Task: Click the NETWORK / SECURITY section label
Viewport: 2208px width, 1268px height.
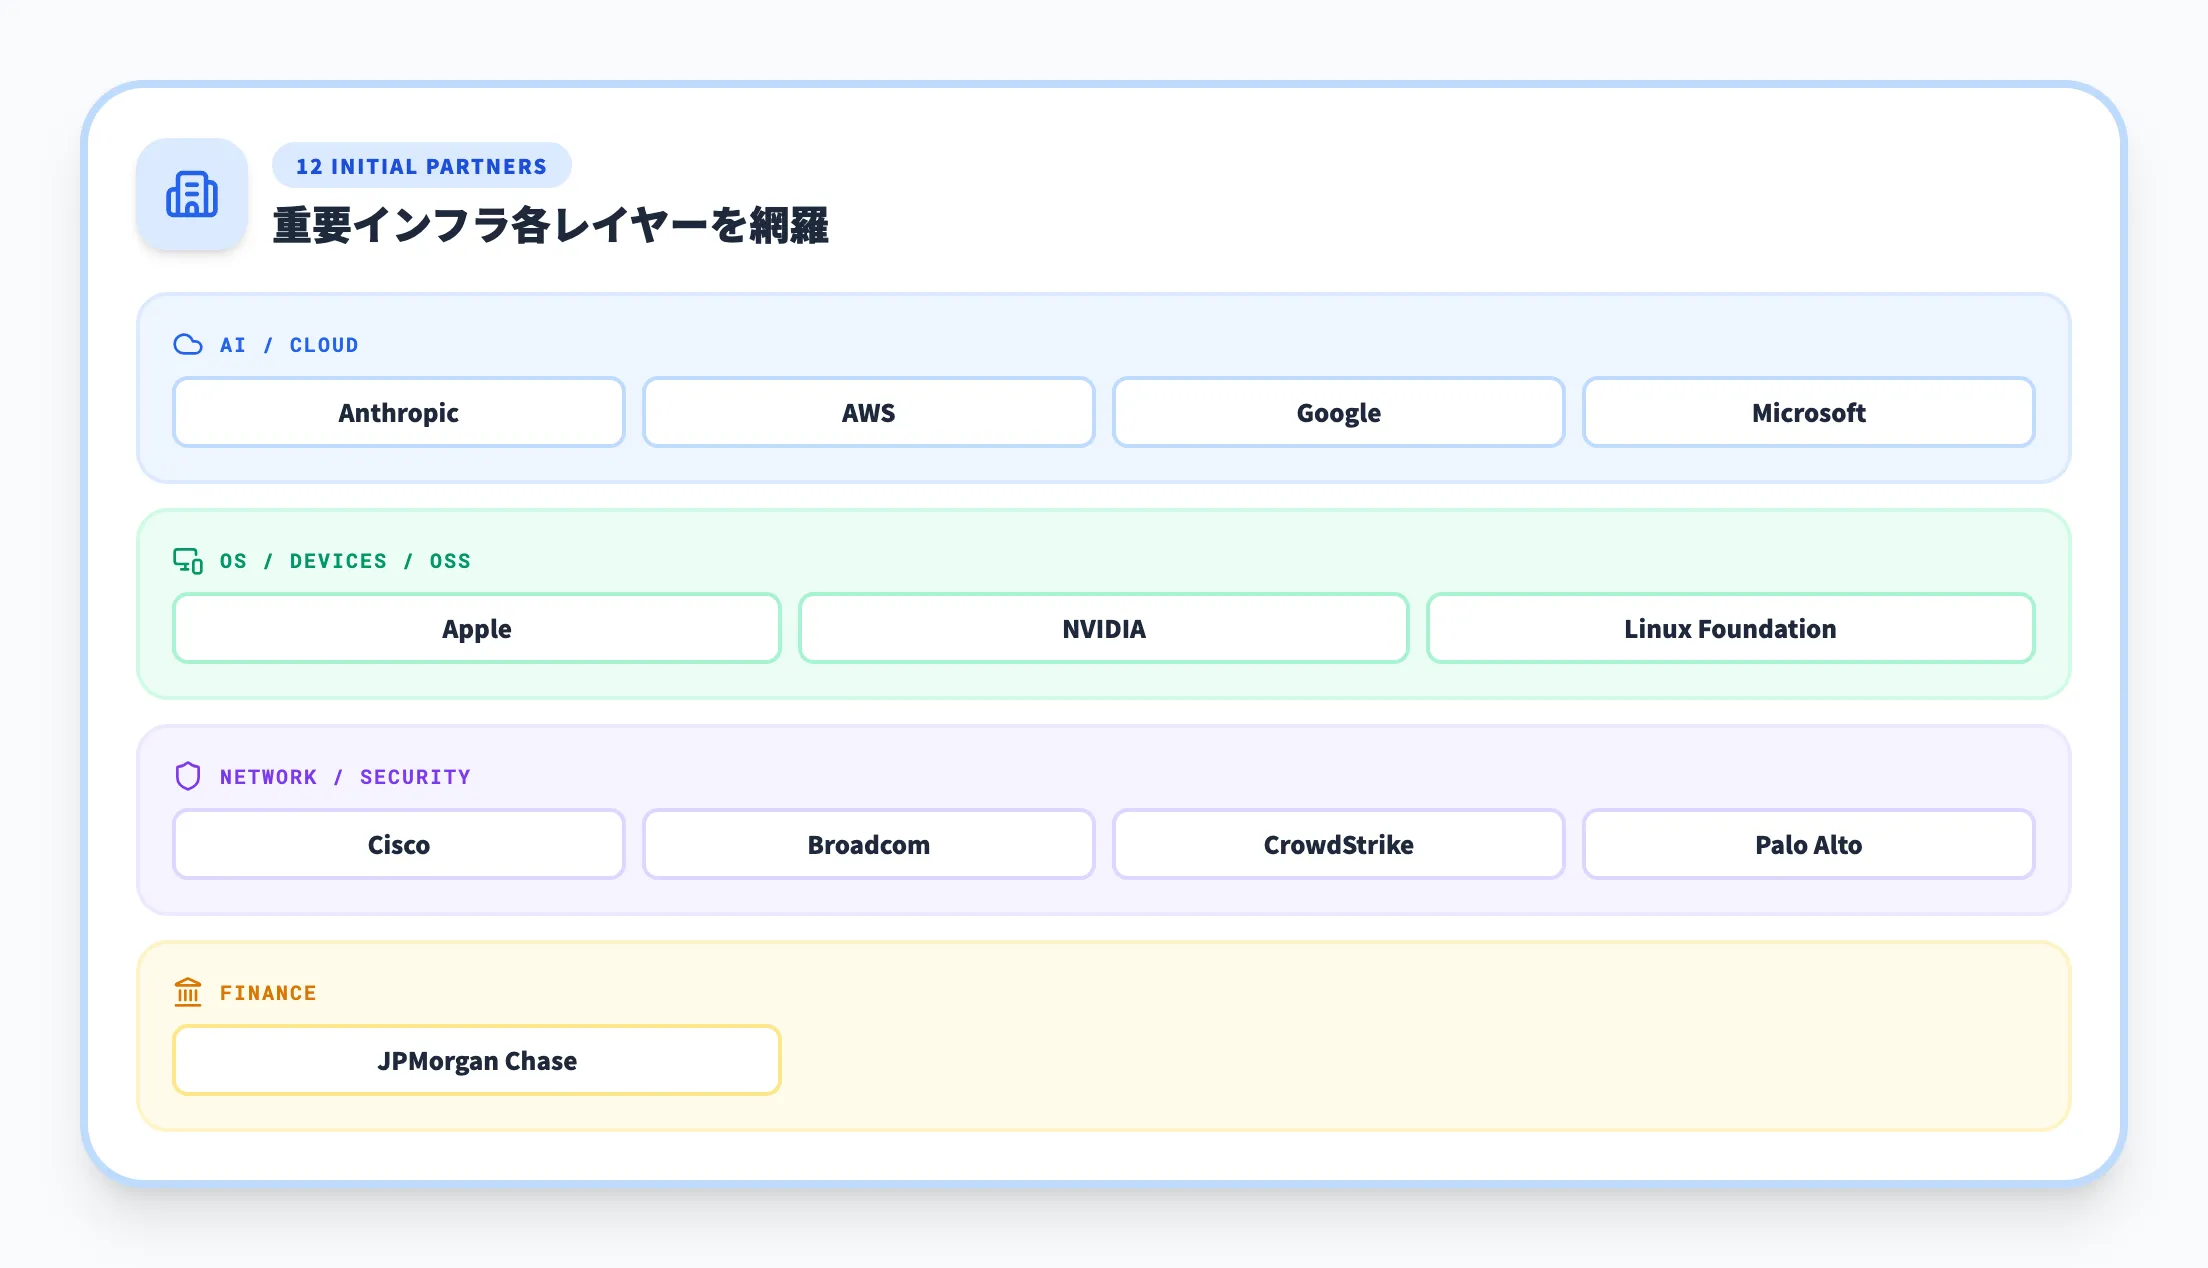Action: tap(345, 777)
